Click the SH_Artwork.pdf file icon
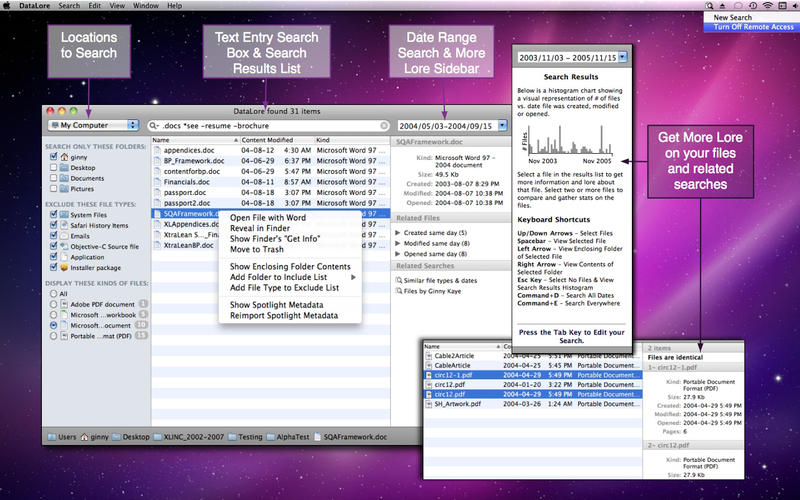This screenshot has width=800, height=500. pyautogui.click(x=429, y=404)
